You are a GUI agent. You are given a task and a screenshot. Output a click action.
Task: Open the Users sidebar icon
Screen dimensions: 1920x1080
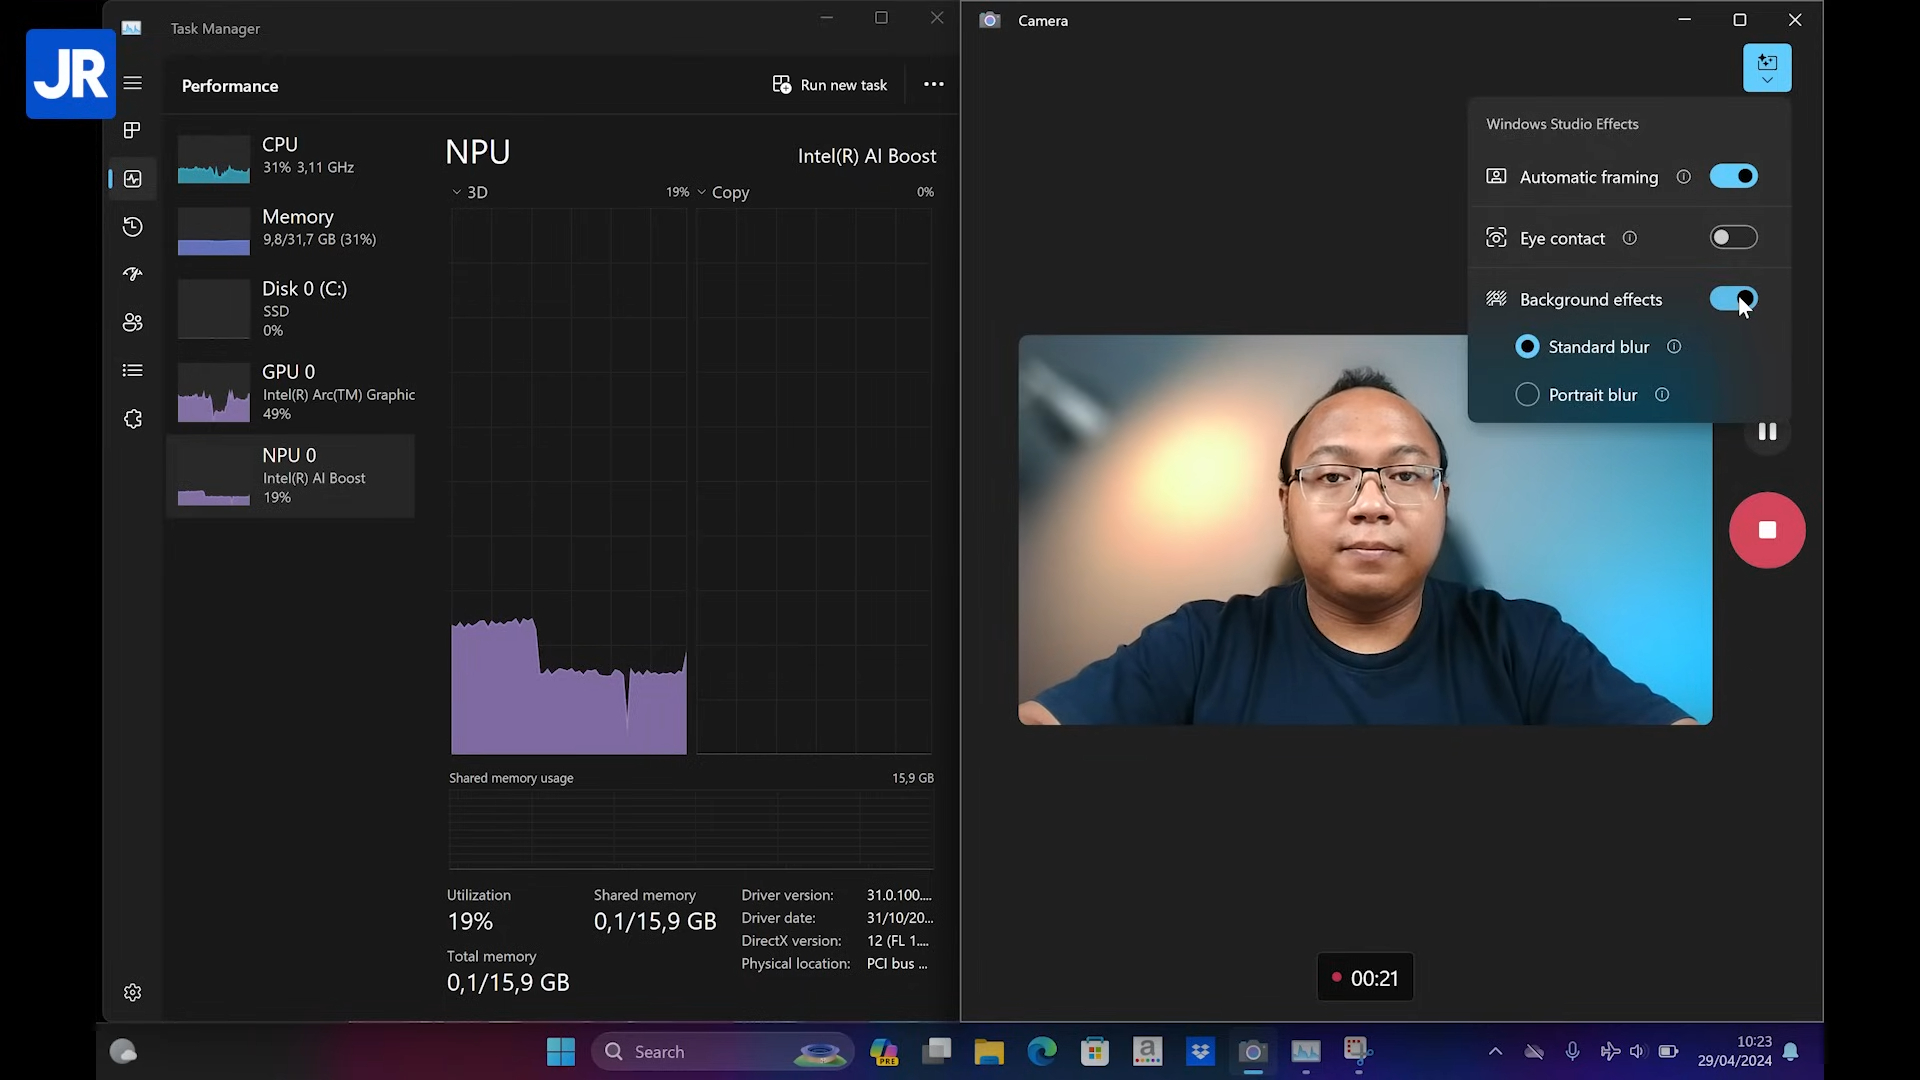[132, 322]
